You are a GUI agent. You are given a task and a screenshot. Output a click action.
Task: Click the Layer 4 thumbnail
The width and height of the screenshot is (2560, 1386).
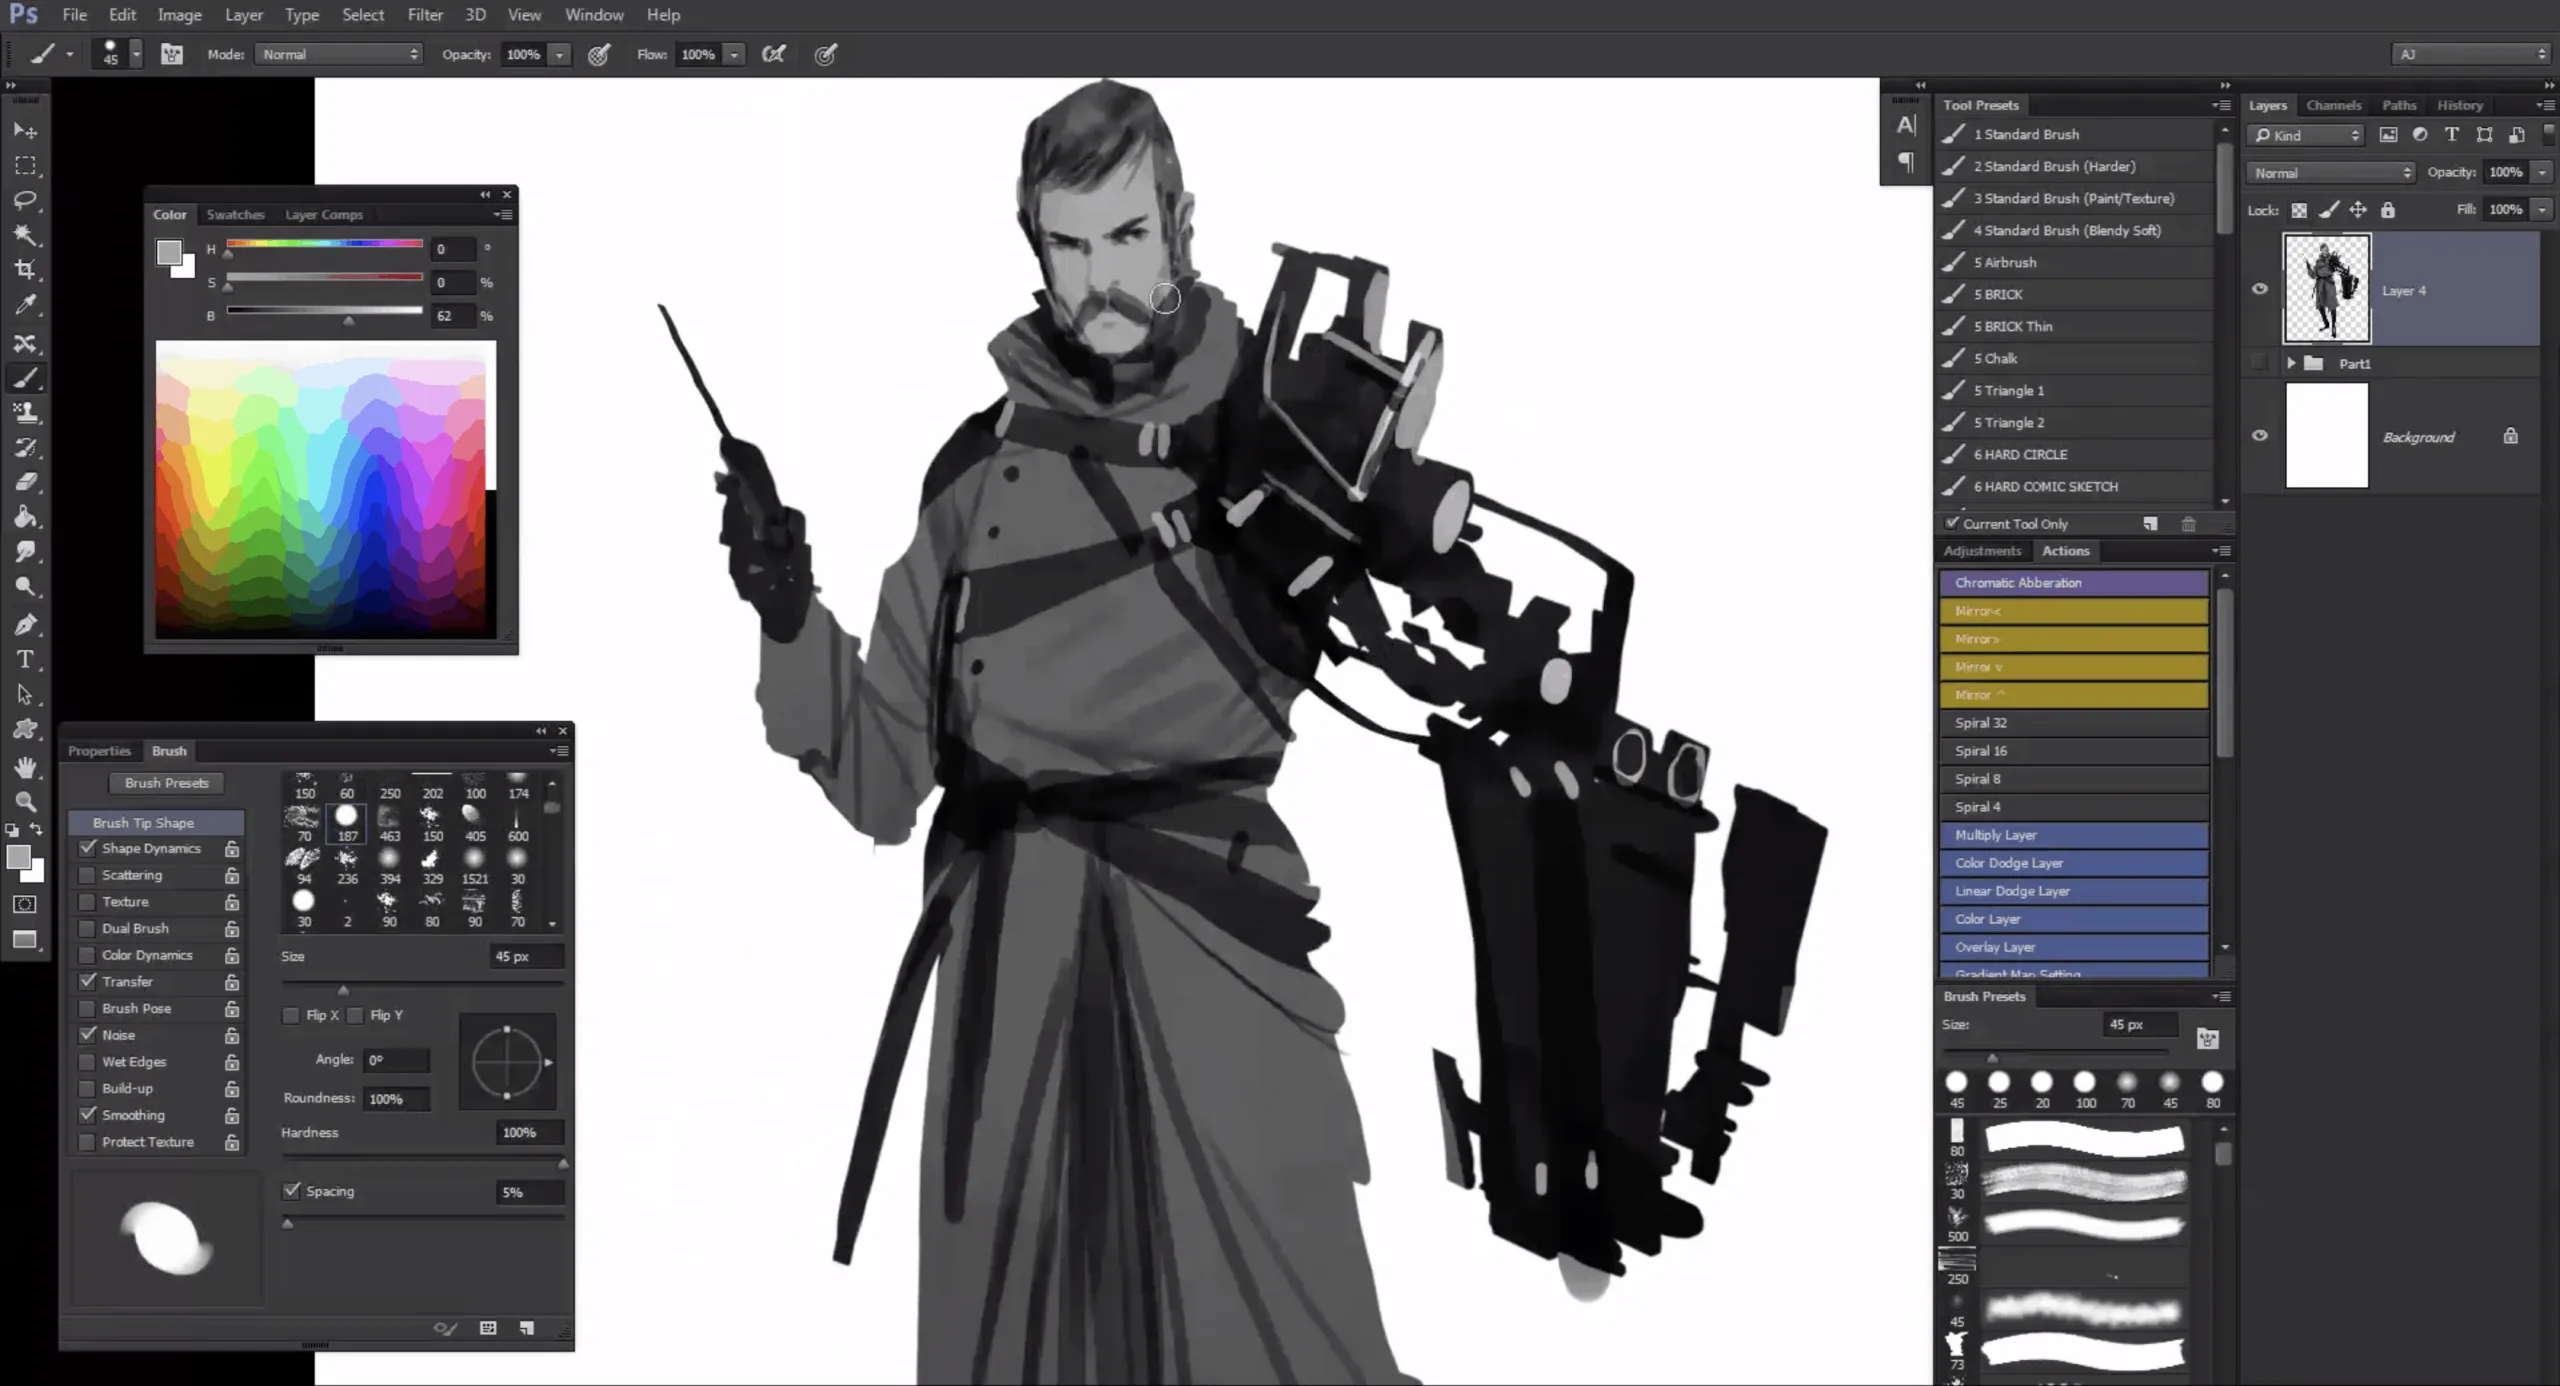point(2327,289)
